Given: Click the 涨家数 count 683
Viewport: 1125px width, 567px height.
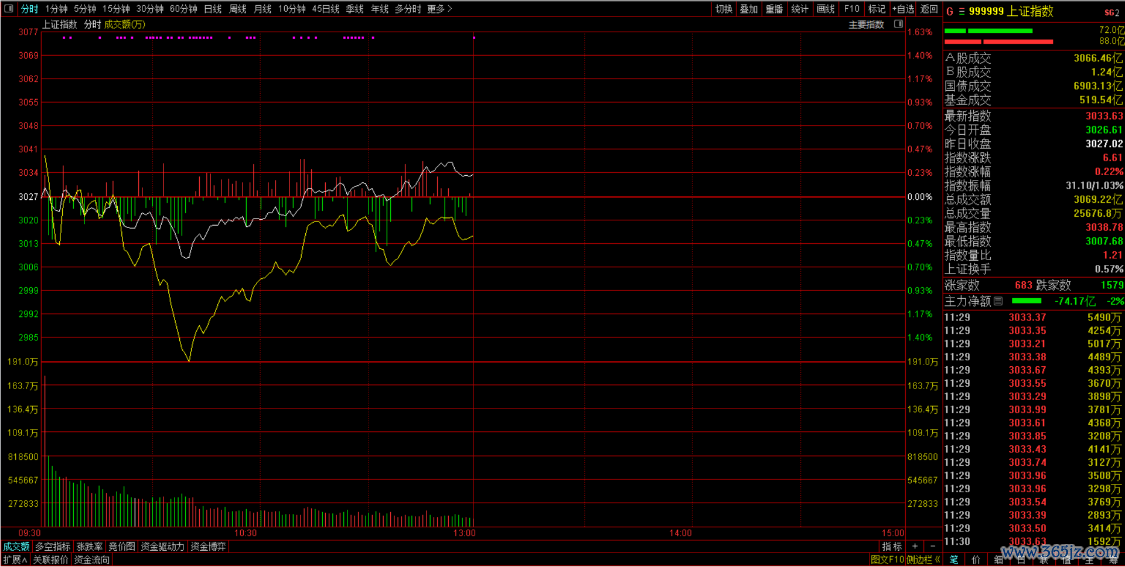Looking at the screenshot, I should coord(1023,285).
